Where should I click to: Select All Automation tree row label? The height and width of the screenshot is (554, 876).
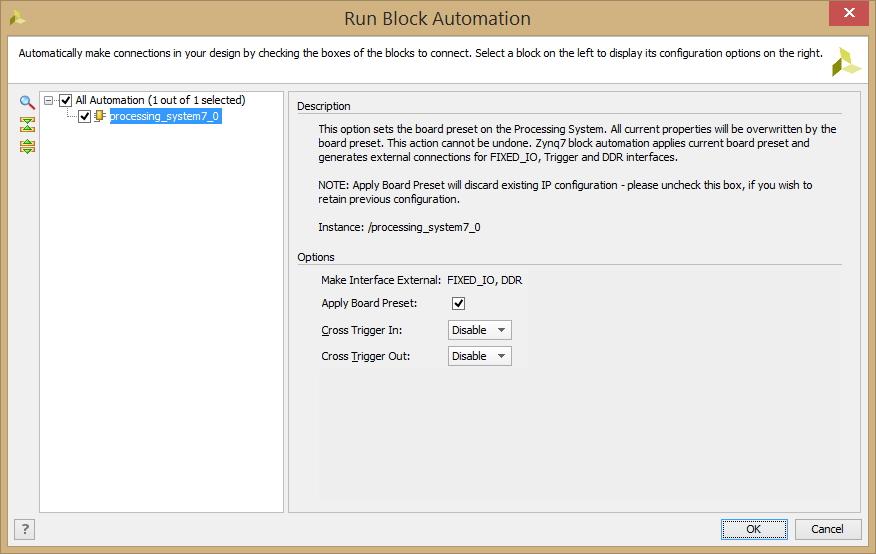pyautogui.click(x=160, y=100)
